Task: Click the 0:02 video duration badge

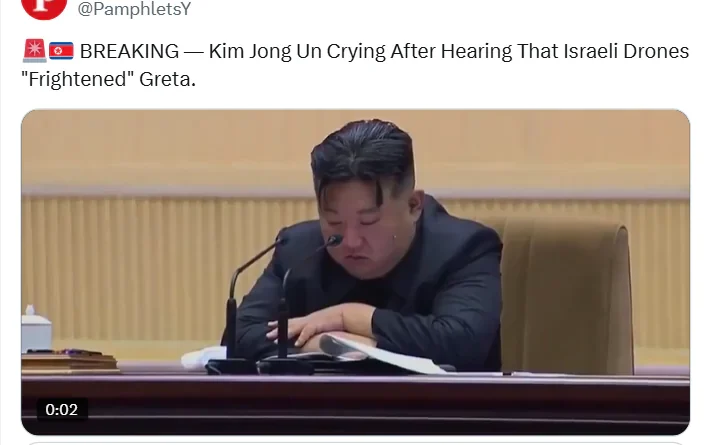Action: tap(62, 410)
